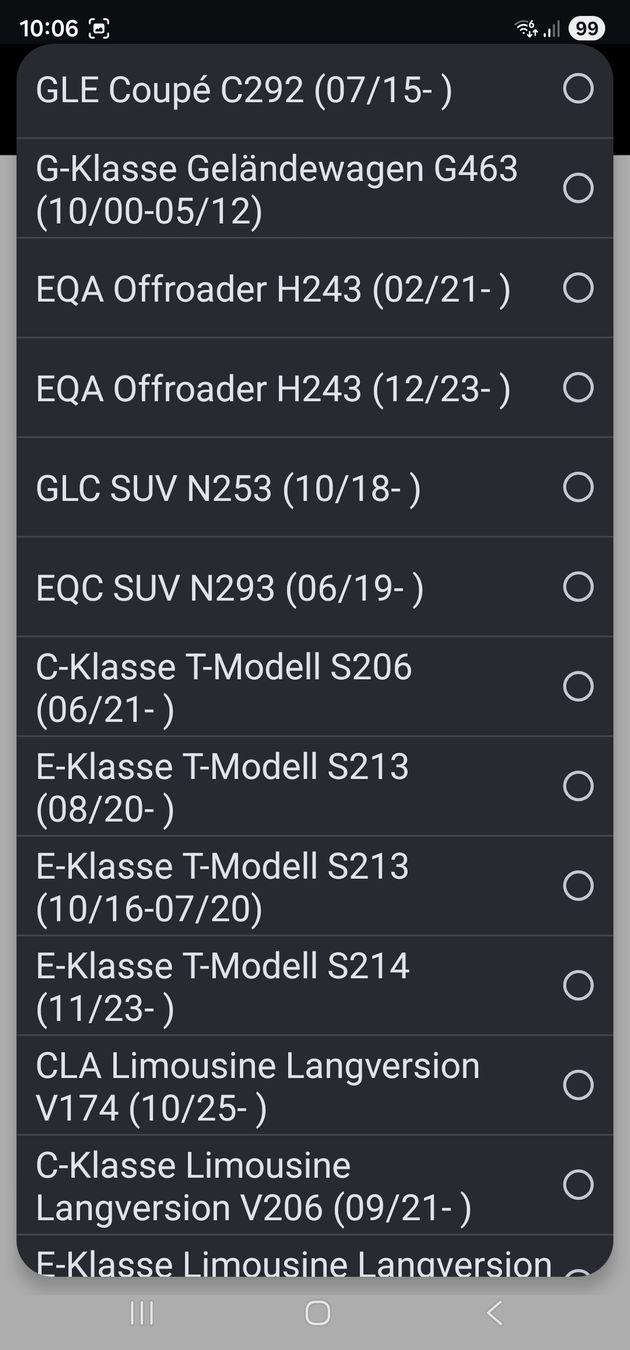Tap the partially visible E-Klasse Limousine Langversion entry
The image size is (630, 1350).
pos(293,1262)
